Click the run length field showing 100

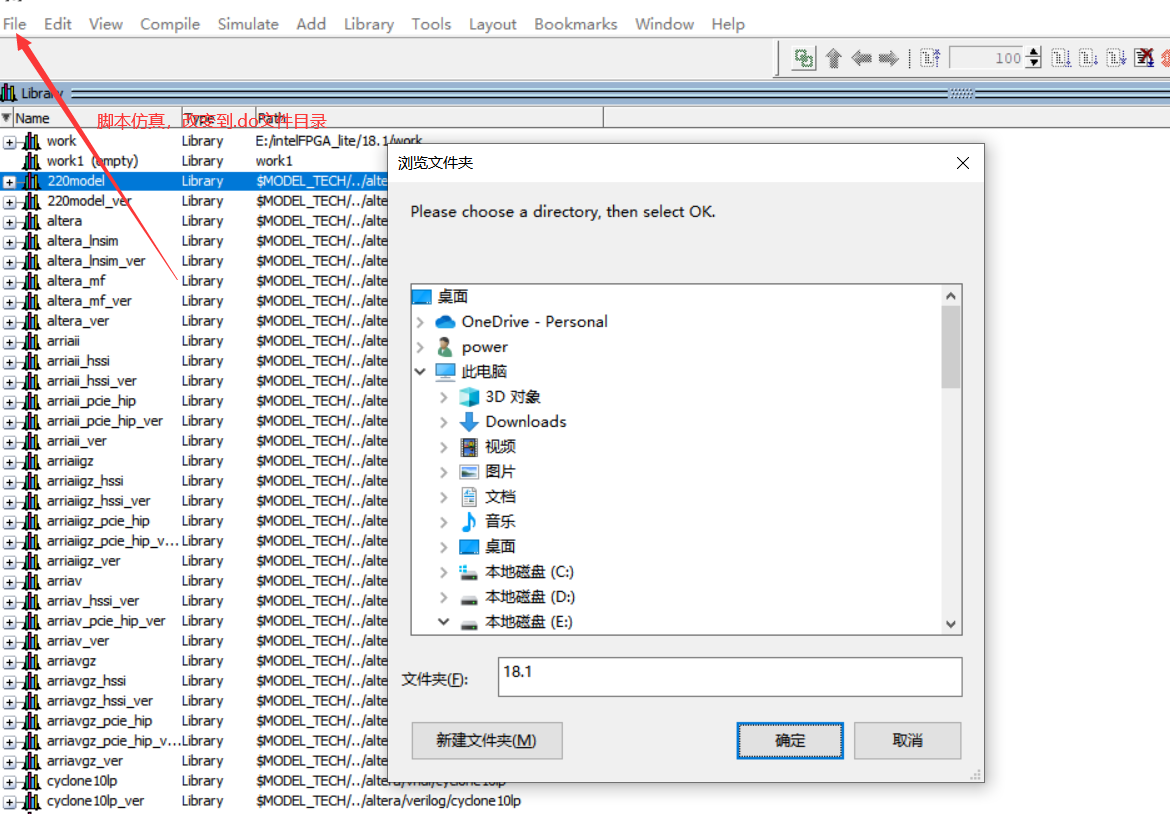point(987,58)
